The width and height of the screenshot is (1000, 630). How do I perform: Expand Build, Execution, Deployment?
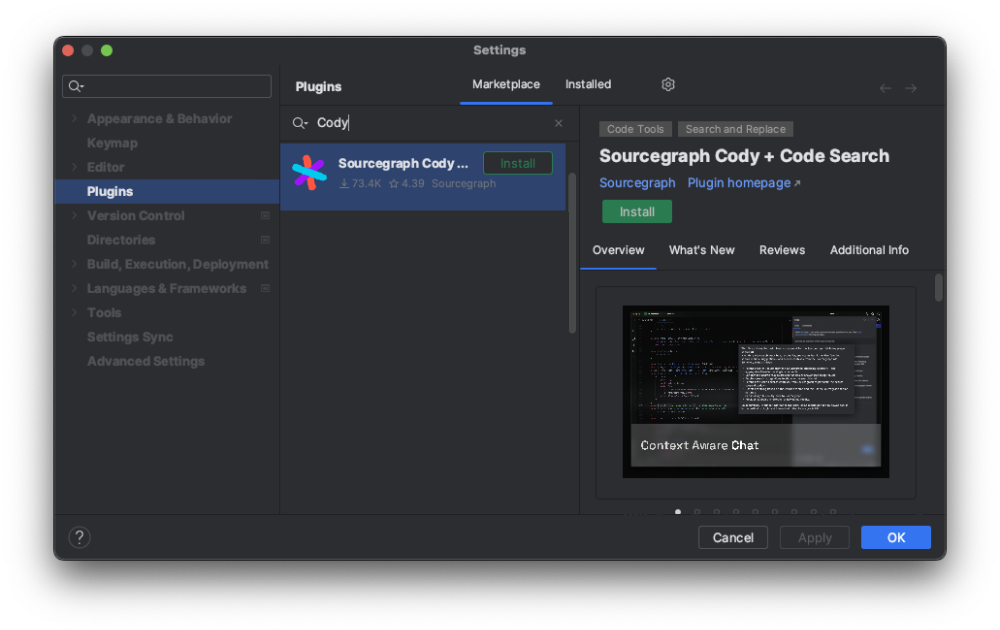(73, 264)
